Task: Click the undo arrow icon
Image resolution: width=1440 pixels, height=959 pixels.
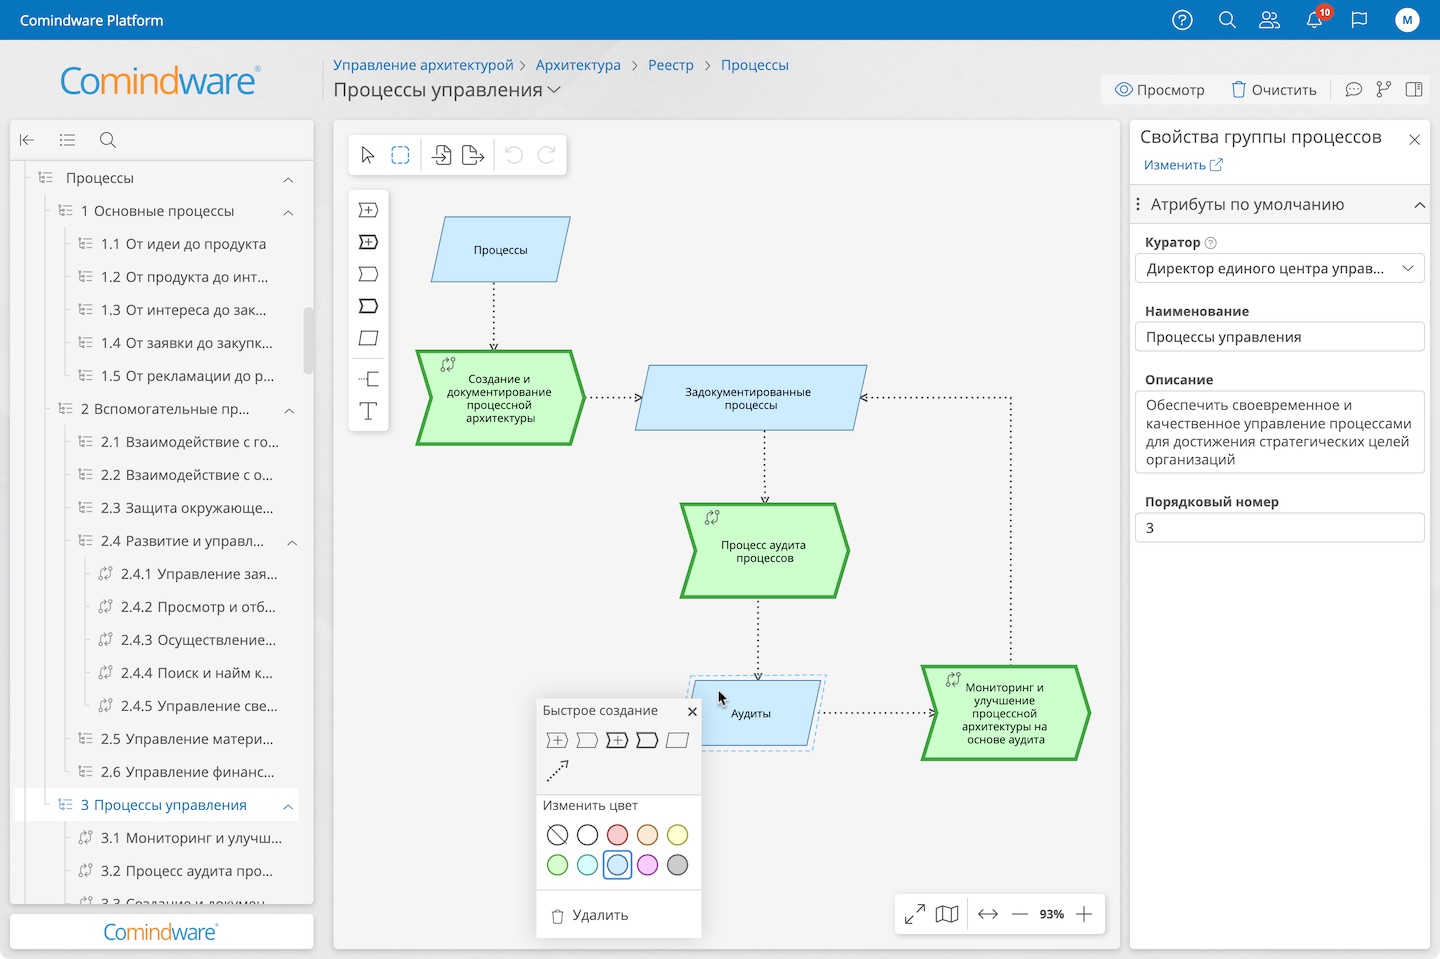Action: tap(514, 155)
